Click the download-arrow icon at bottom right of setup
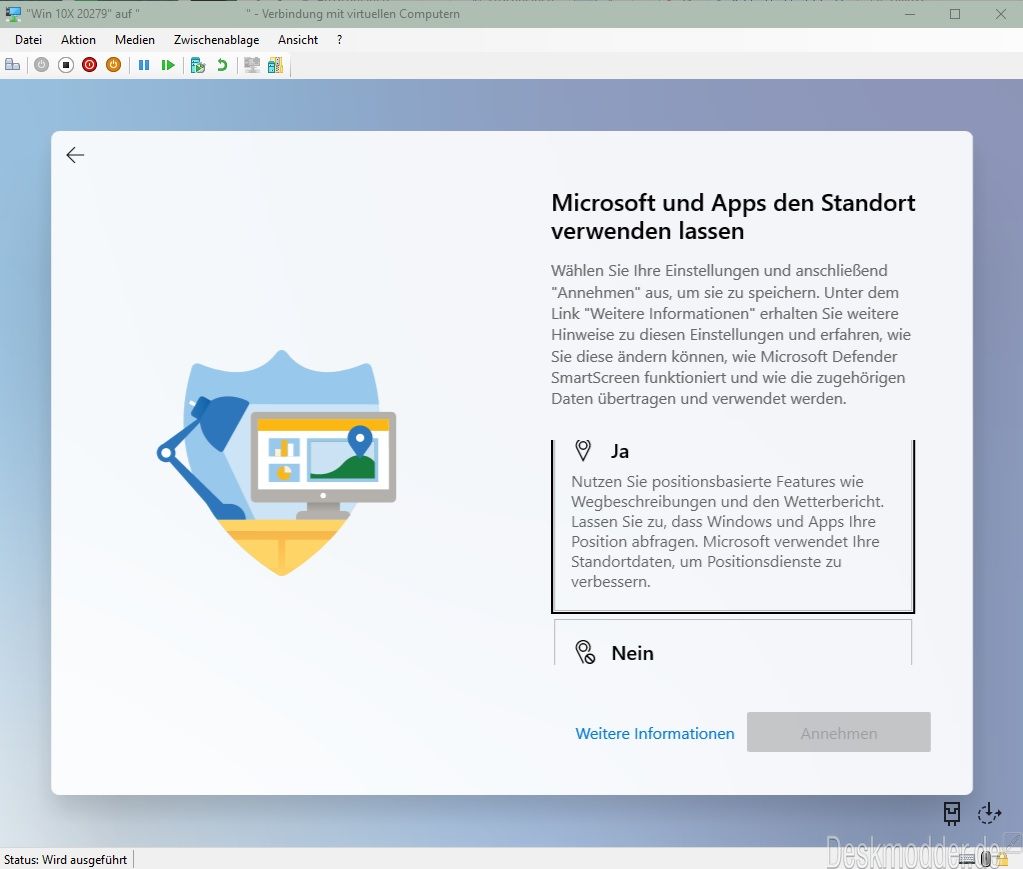This screenshot has width=1023, height=869. click(989, 814)
